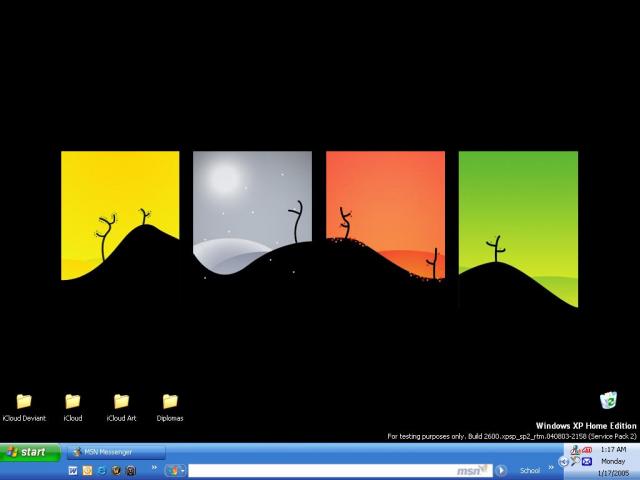Screen dimensions: 640x480
Task: Launch Internet Explorer from Quick Launch
Action: click(102, 471)
